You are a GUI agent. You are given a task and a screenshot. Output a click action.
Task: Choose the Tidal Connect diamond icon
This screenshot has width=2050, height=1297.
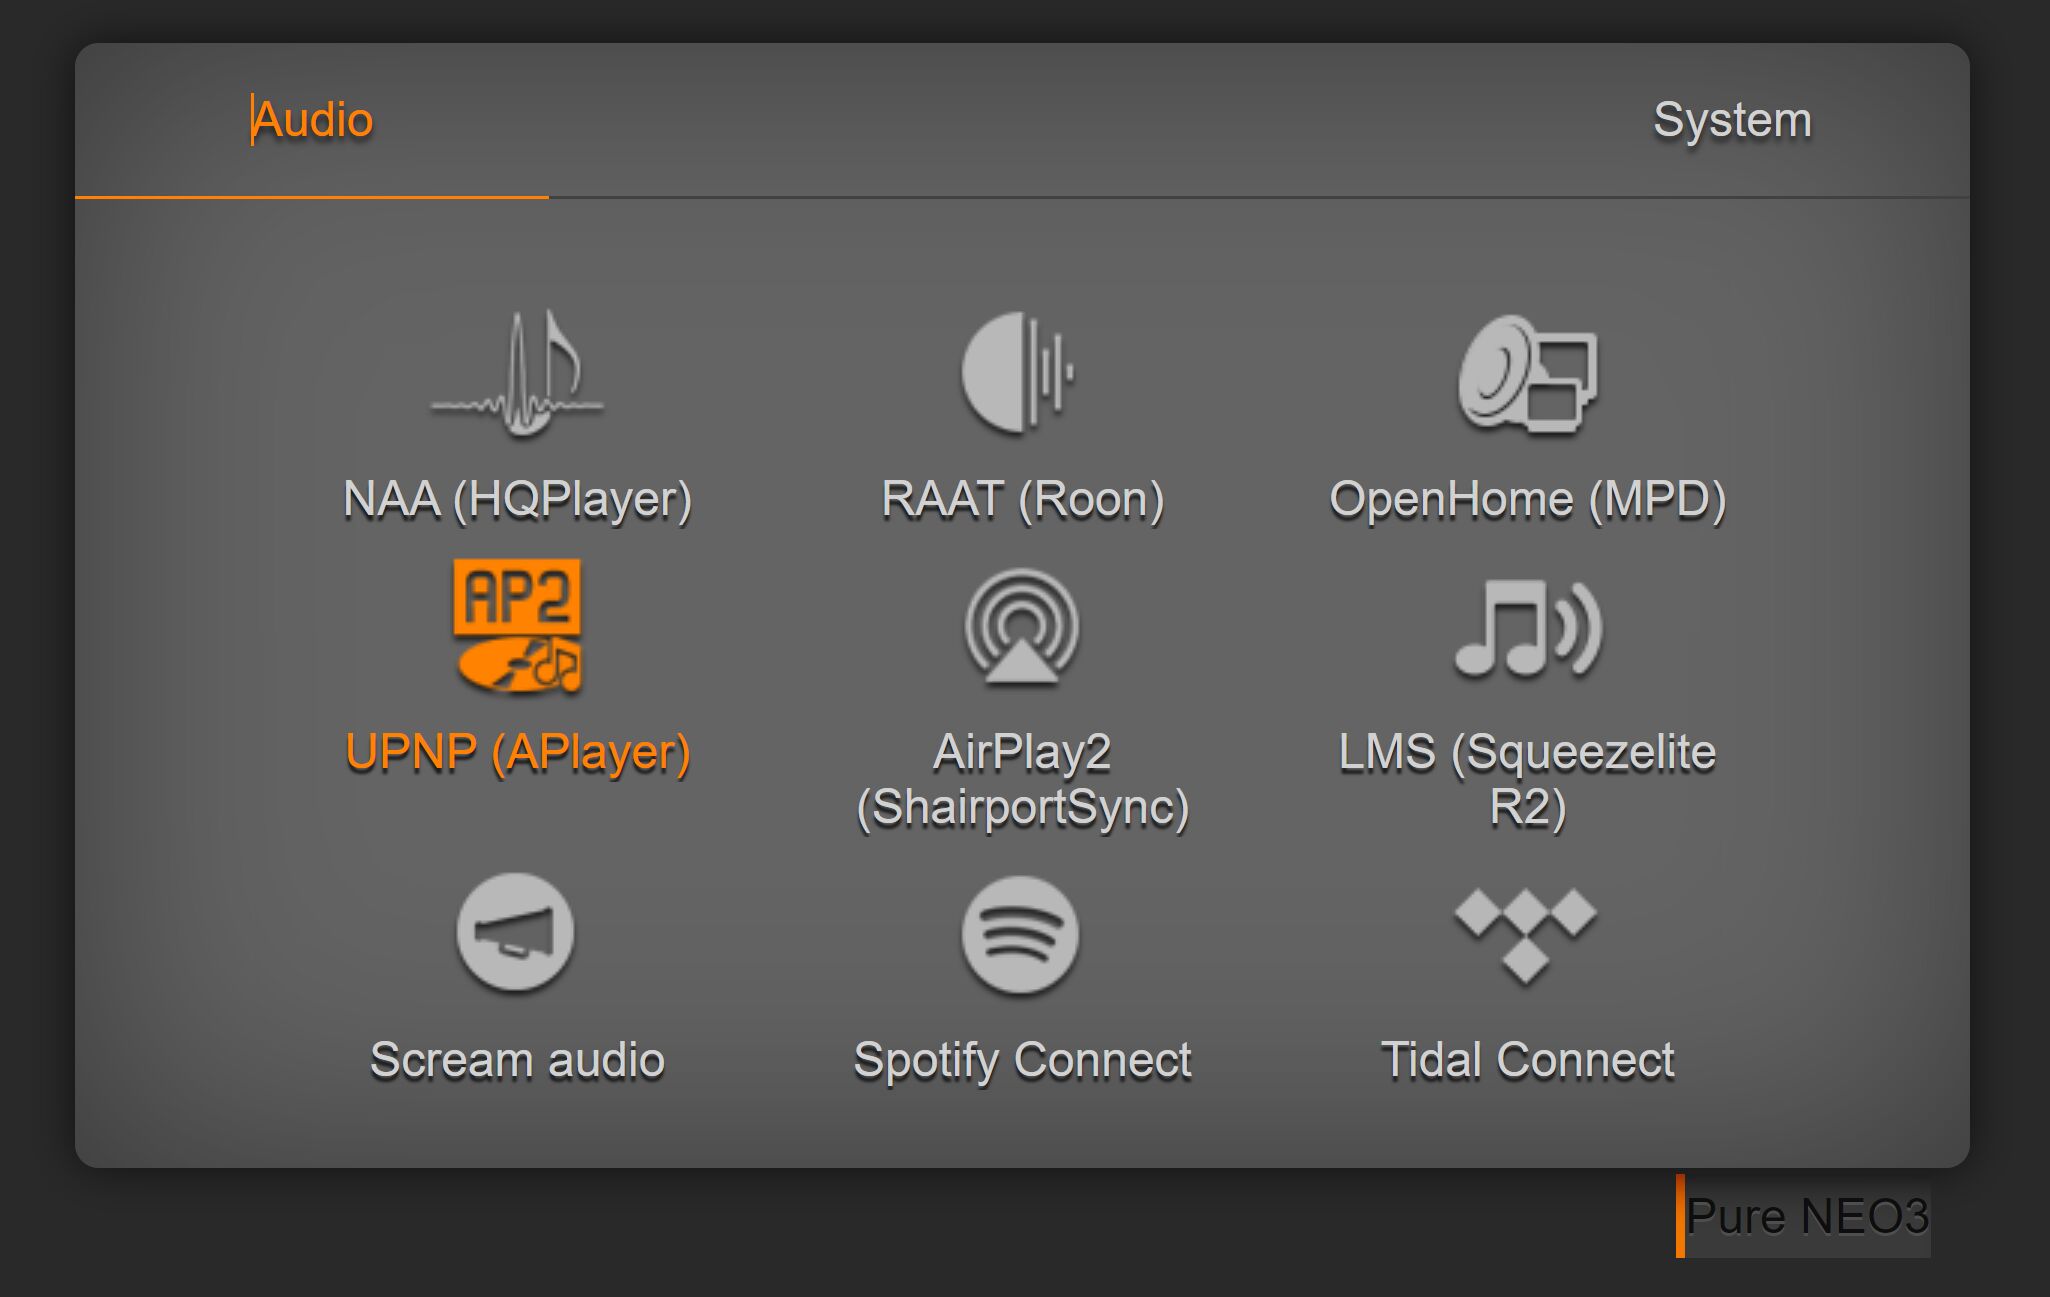[x=1526, y=935]
